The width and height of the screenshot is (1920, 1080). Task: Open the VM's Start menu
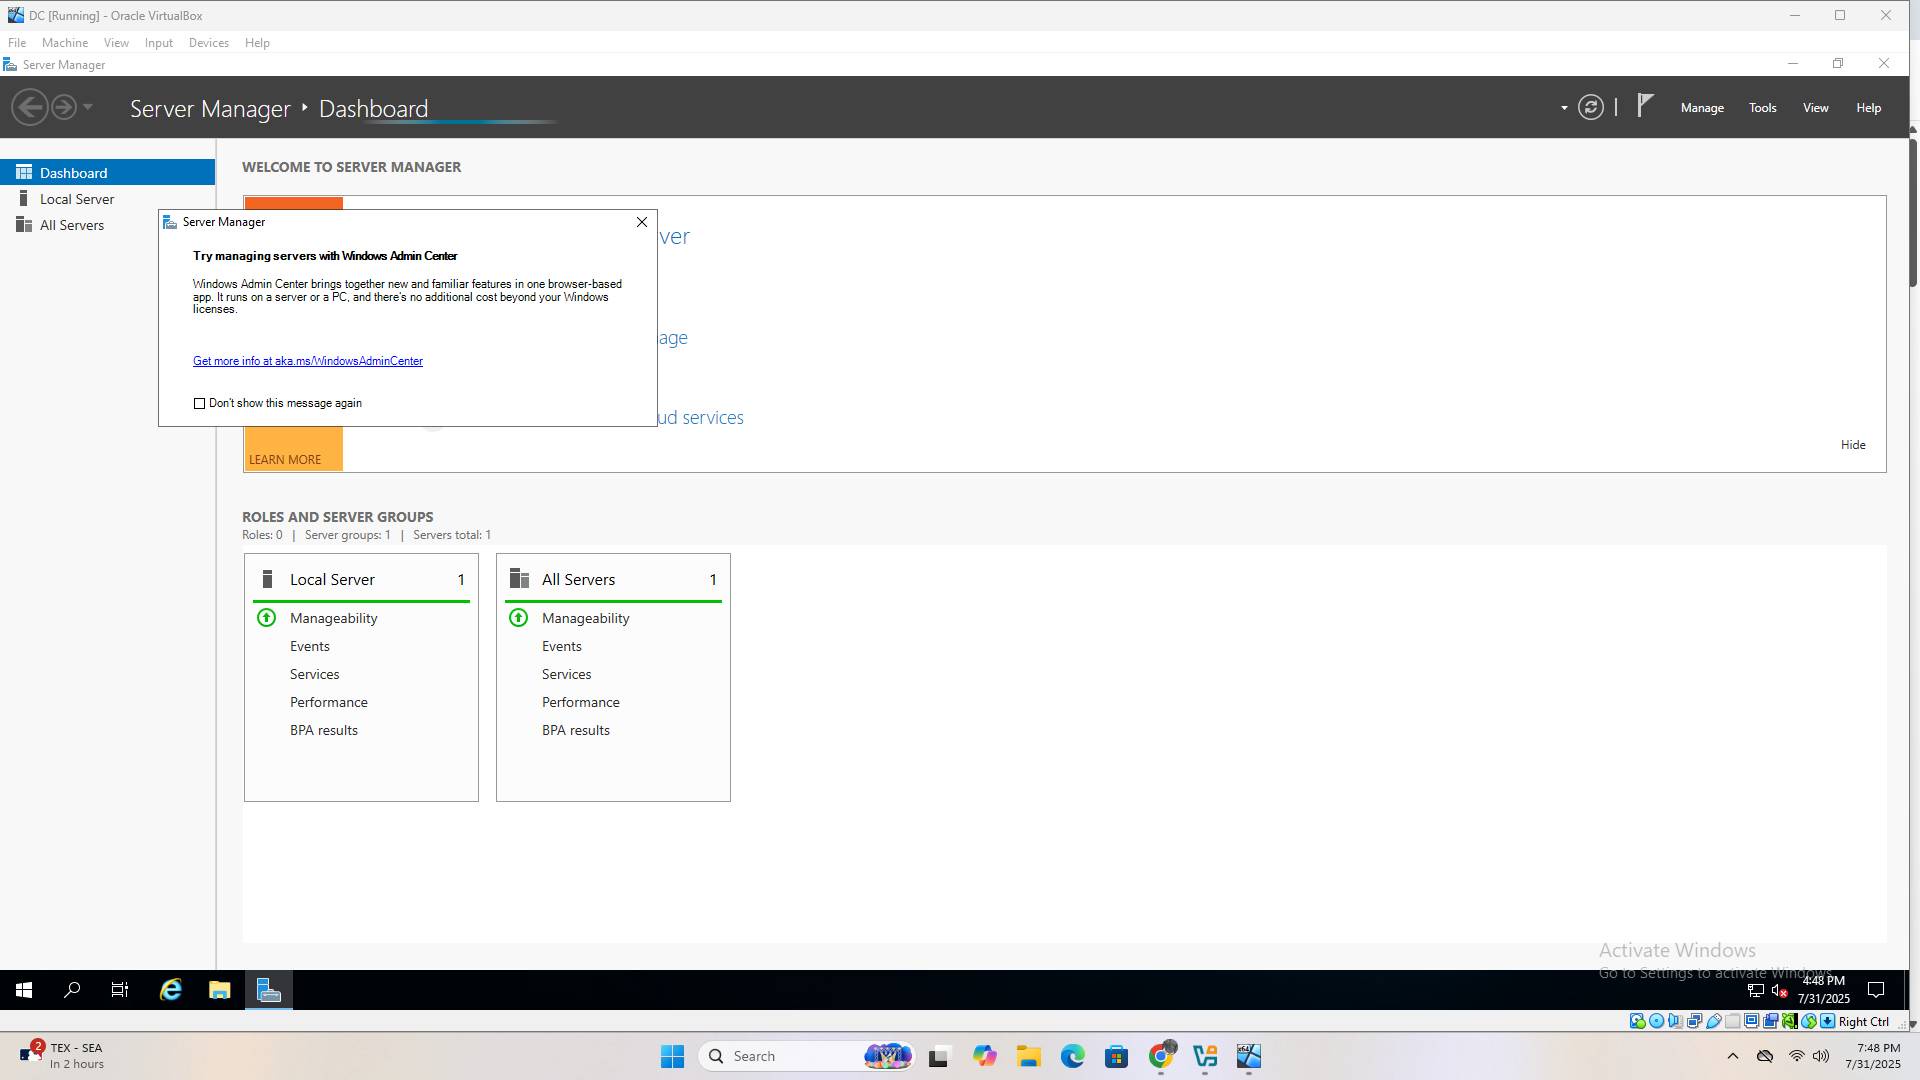[24, 990]
